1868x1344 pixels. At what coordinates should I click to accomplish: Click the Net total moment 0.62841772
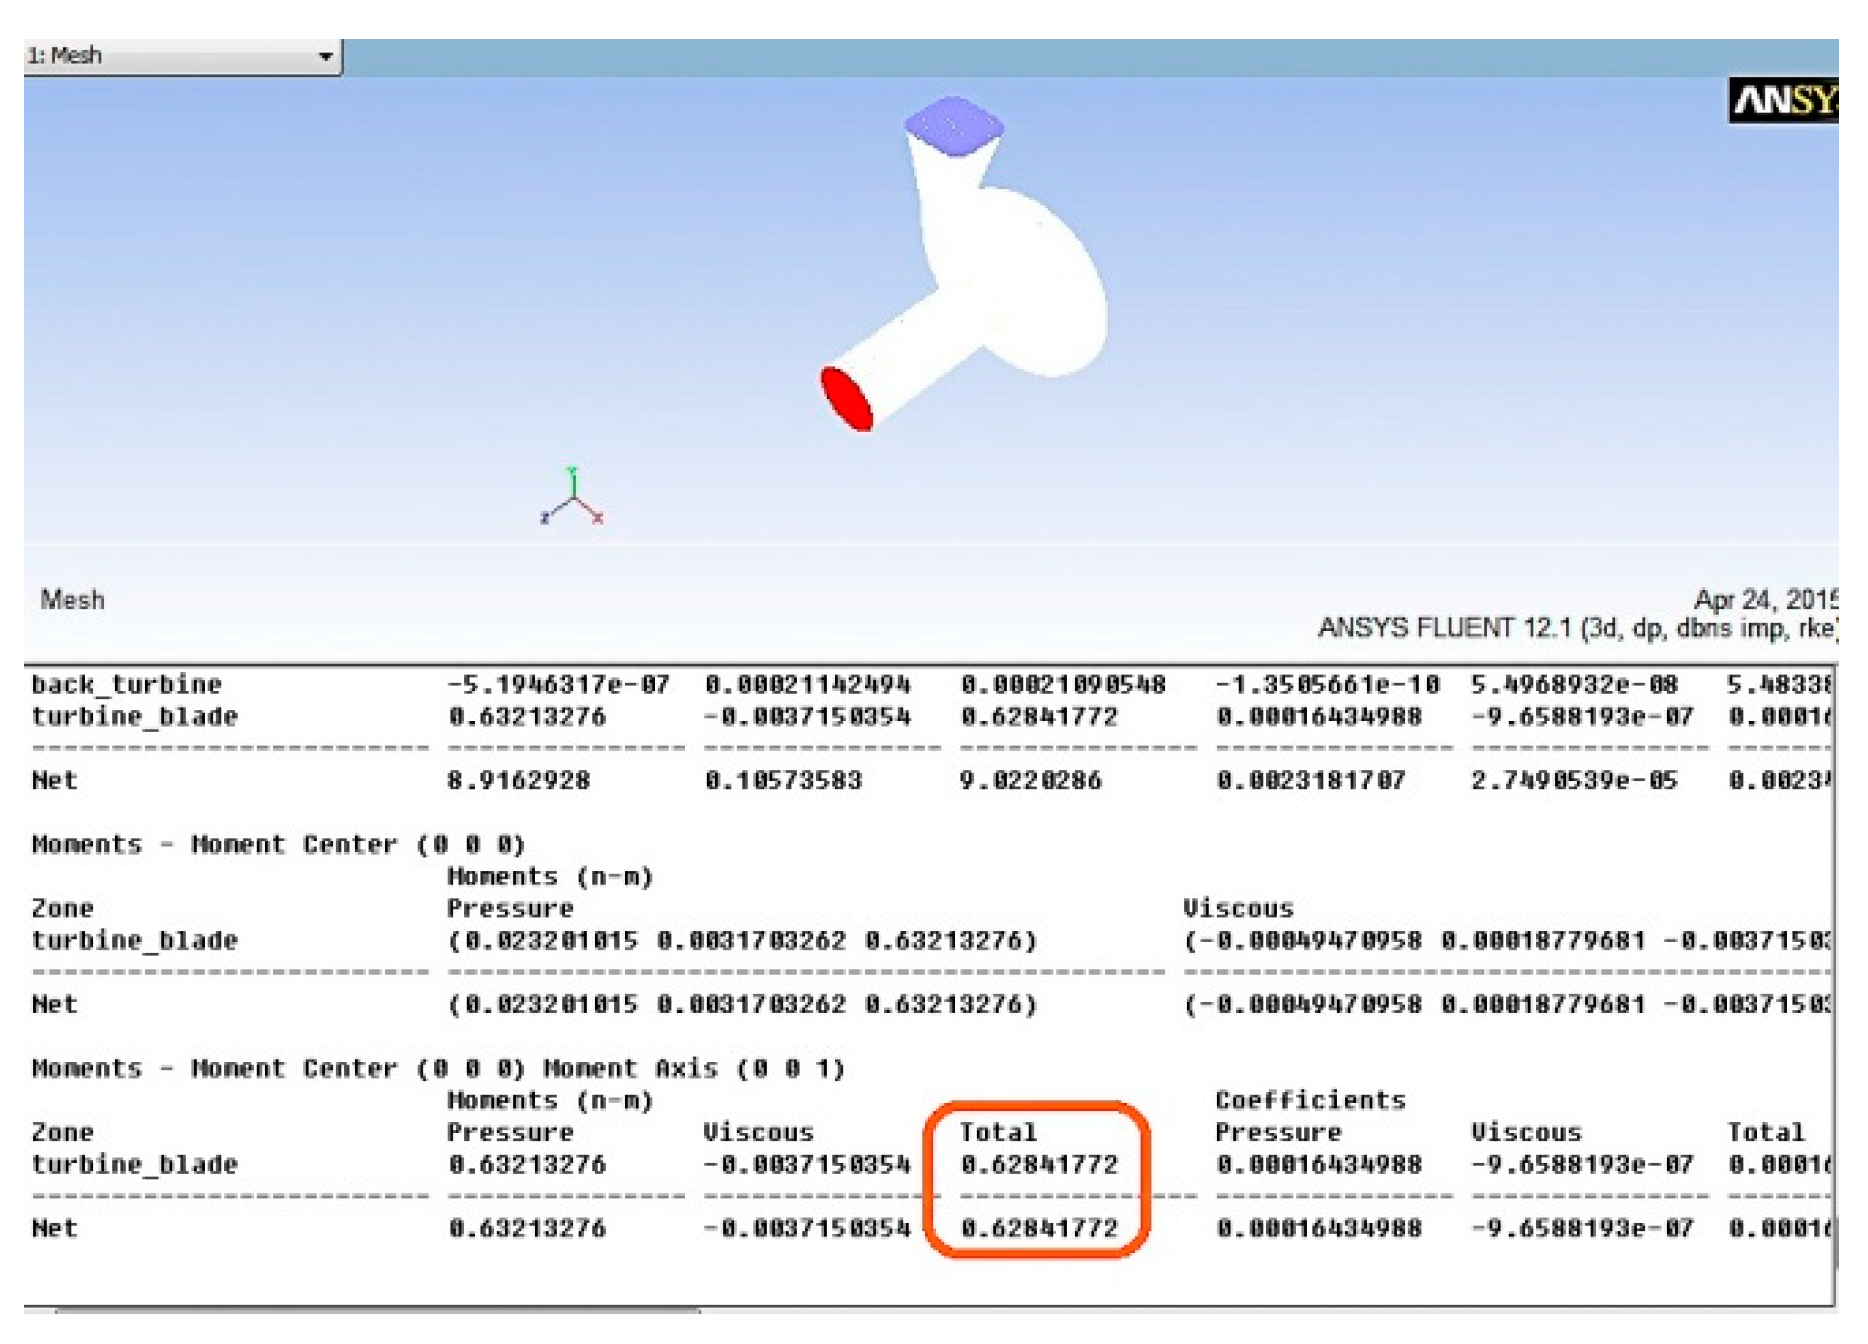click(x=1039, y=1229)
